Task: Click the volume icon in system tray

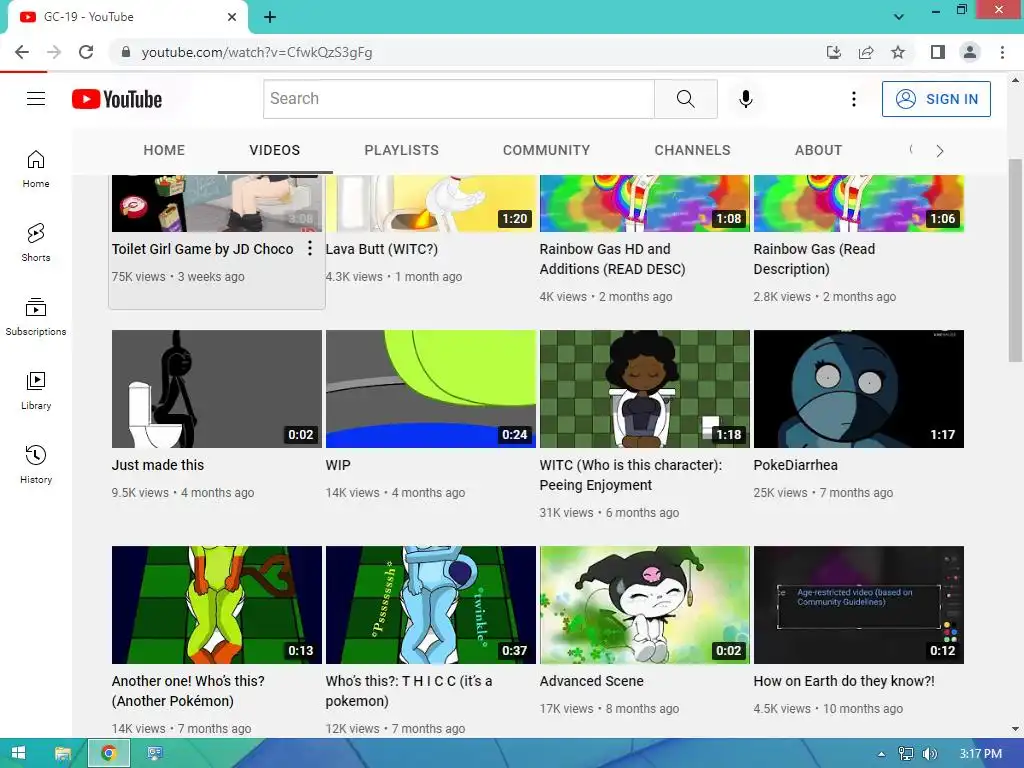Action: pos(930,754)
